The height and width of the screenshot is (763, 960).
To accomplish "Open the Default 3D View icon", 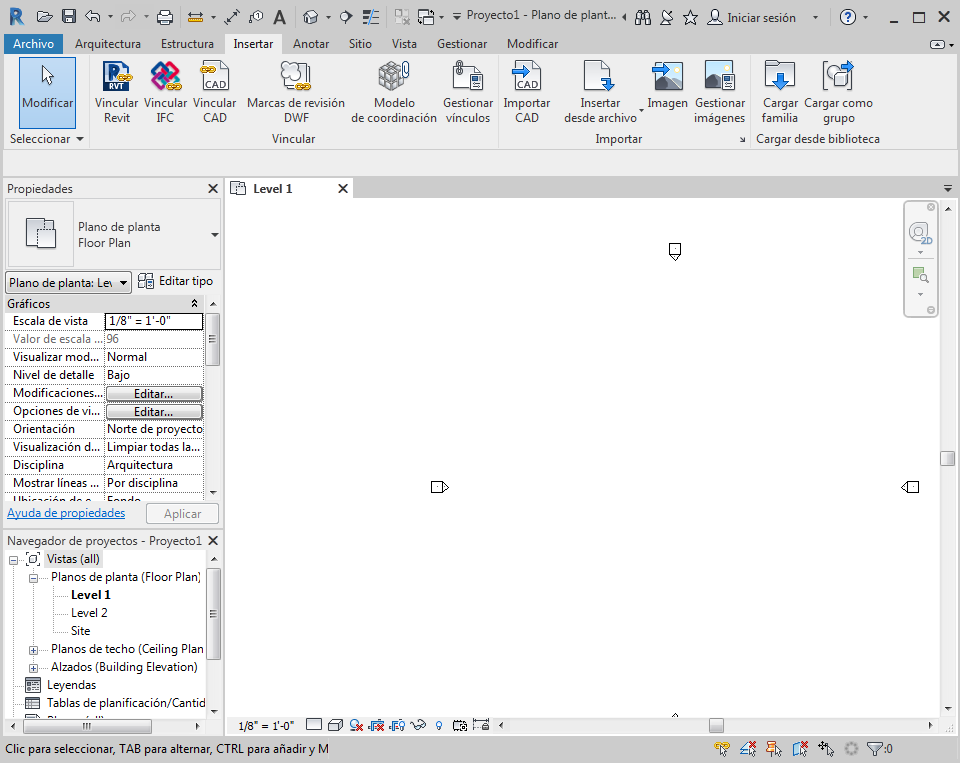I will [x=311, y=17].
